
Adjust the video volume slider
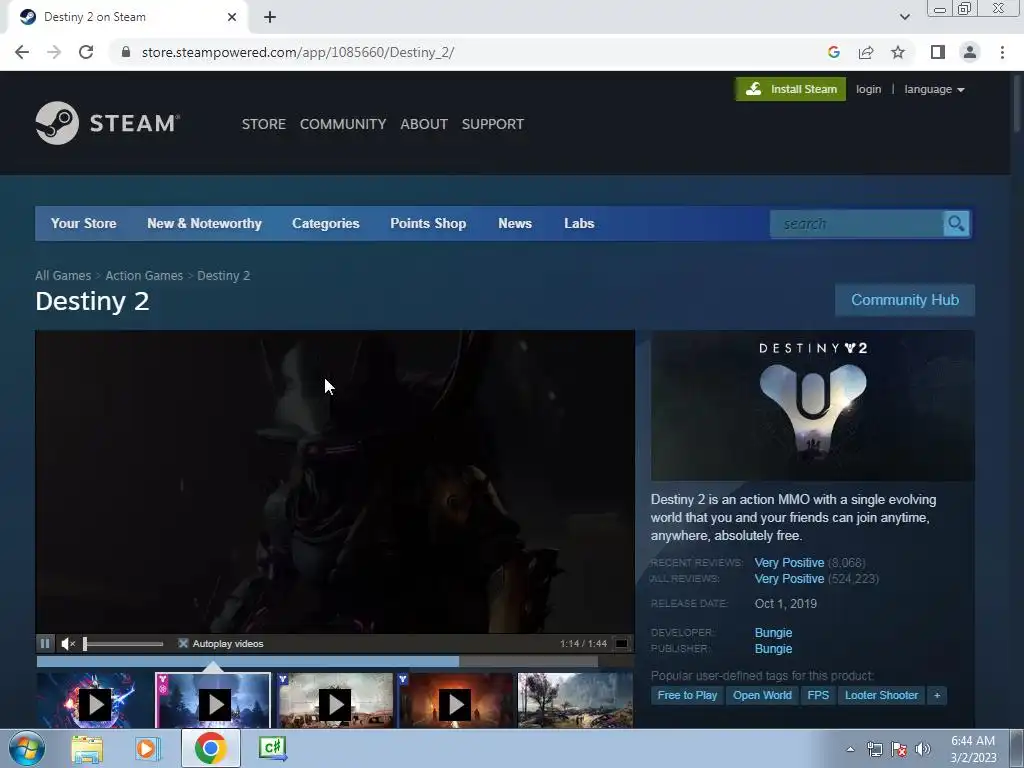(x=123, y=644)
